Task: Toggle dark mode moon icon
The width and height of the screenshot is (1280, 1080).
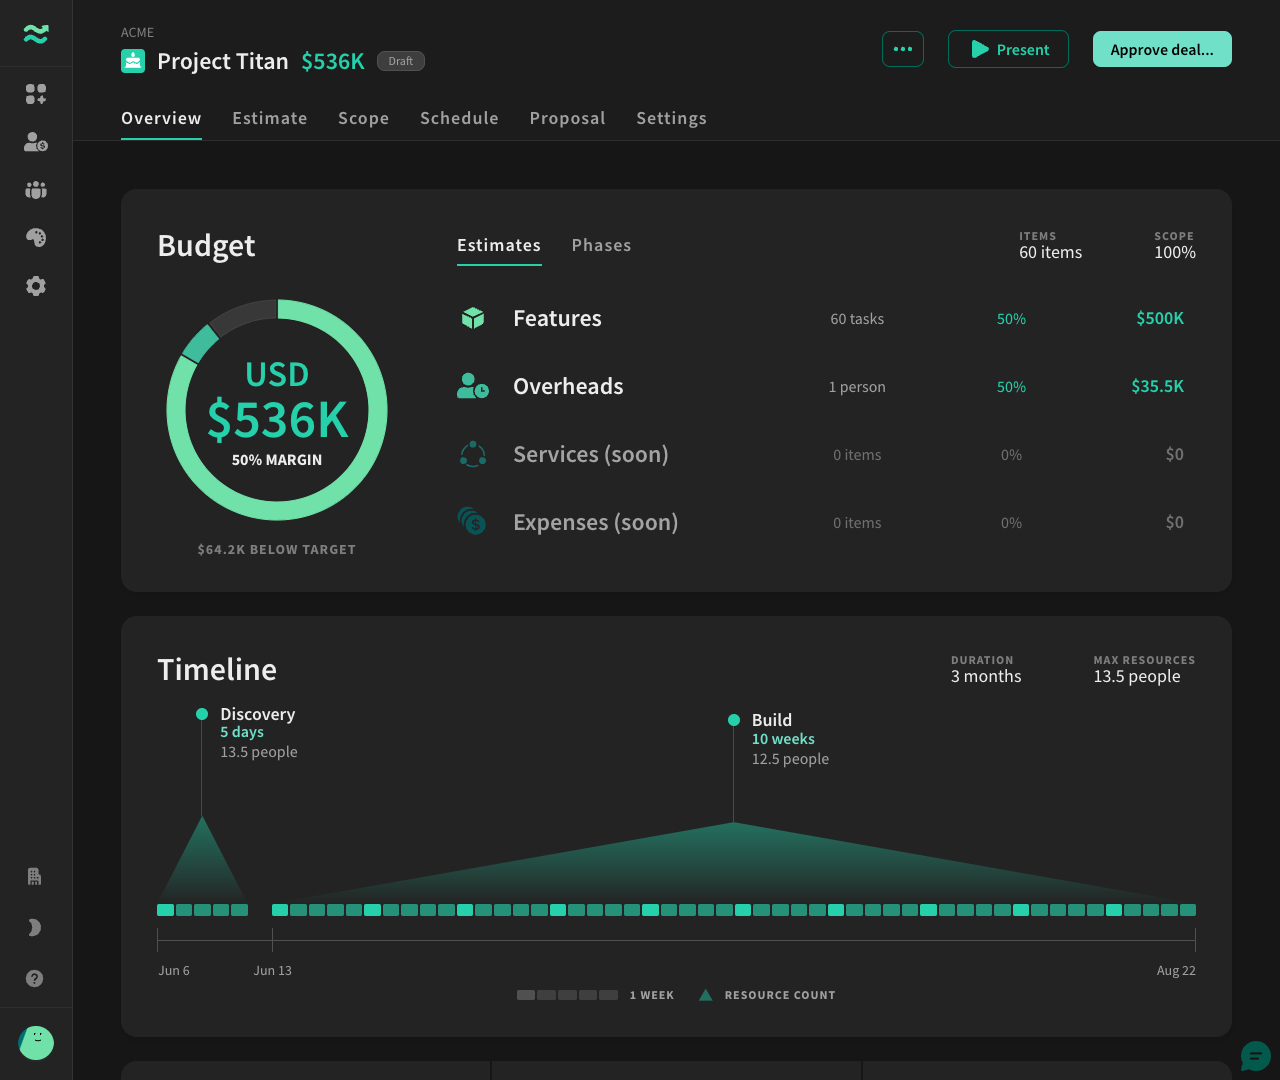Action: (35, 928)
